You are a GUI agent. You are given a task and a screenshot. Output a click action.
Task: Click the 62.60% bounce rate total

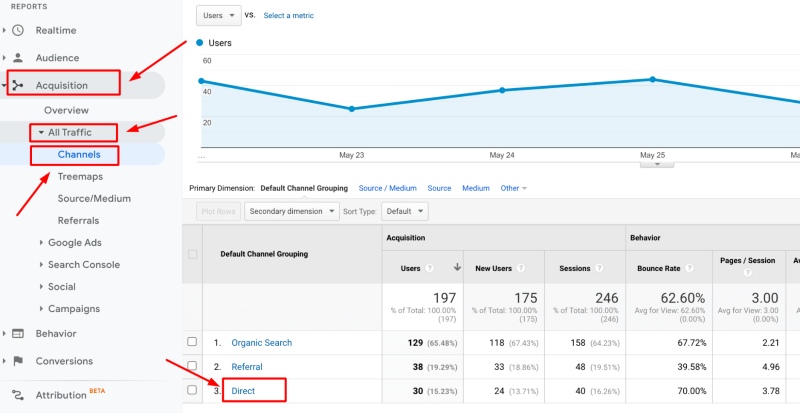pos(683,298)
